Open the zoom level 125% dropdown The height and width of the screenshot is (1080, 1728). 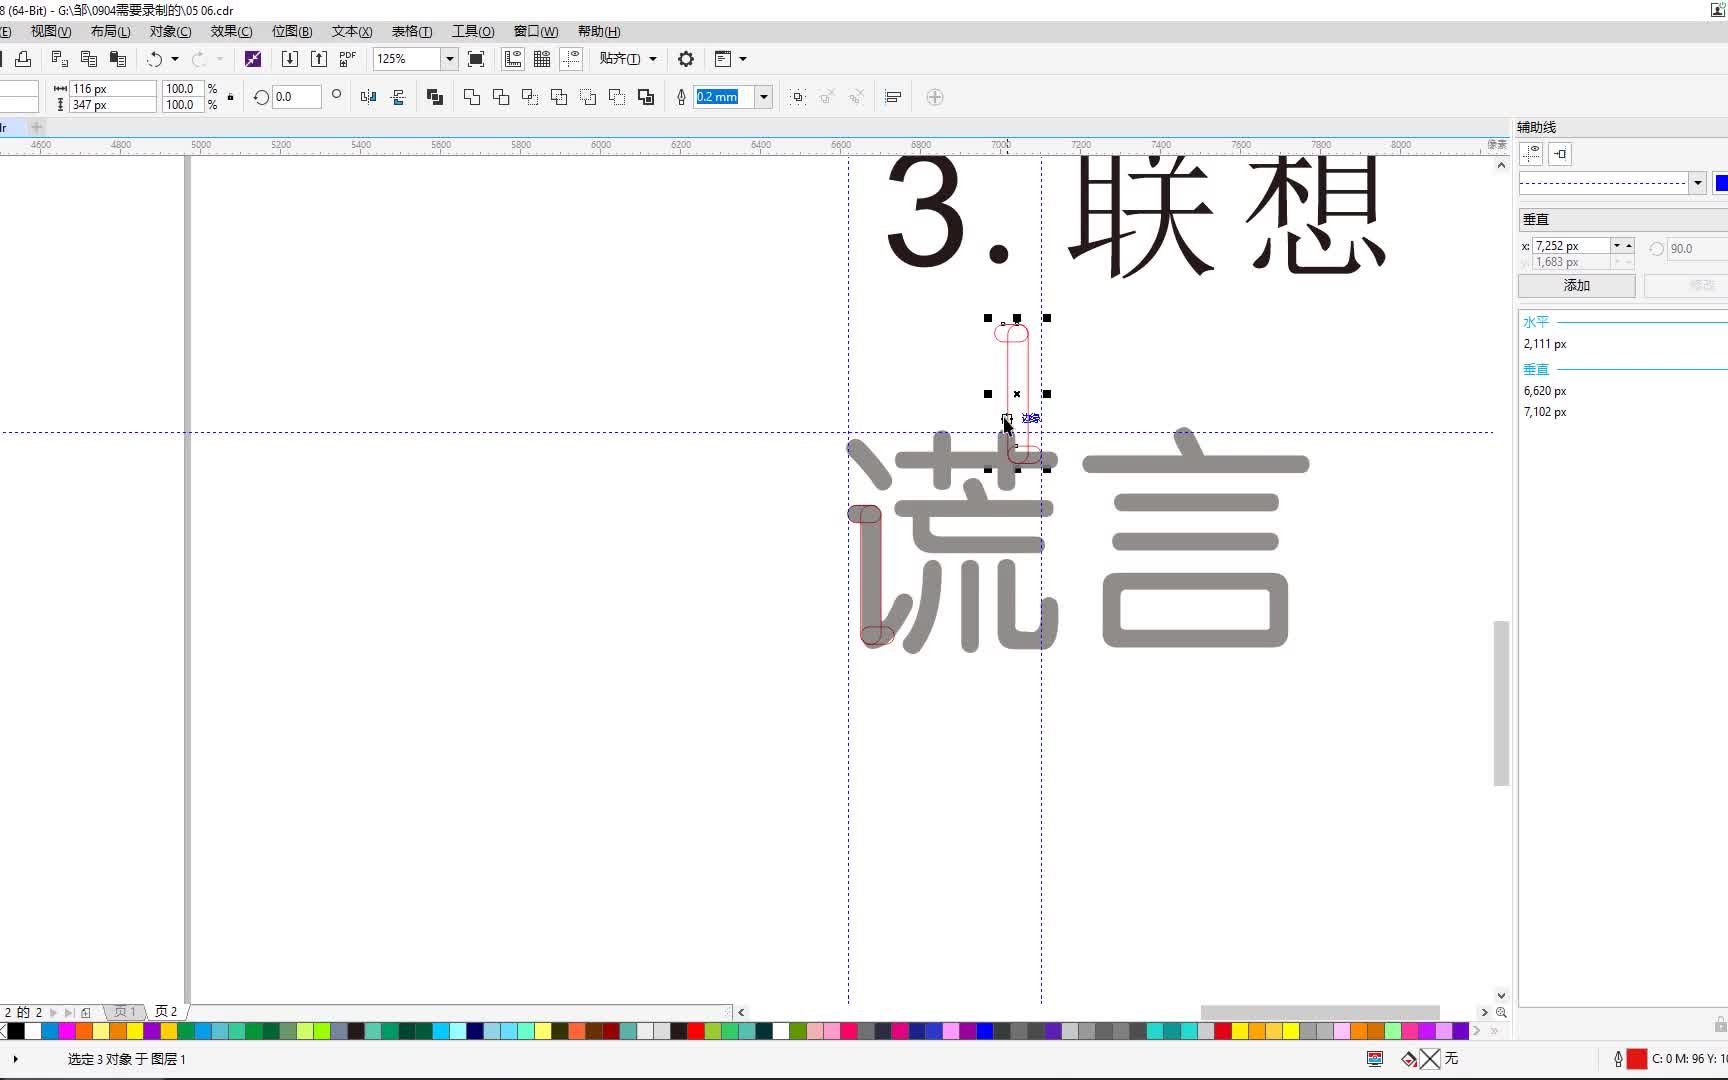tap(449, 59)
